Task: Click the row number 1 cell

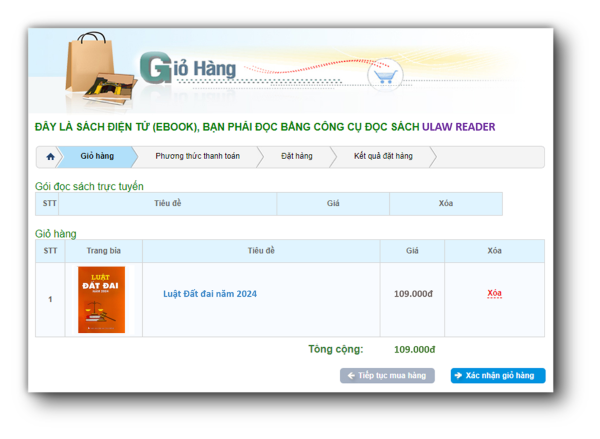Action: click(50, 300)
